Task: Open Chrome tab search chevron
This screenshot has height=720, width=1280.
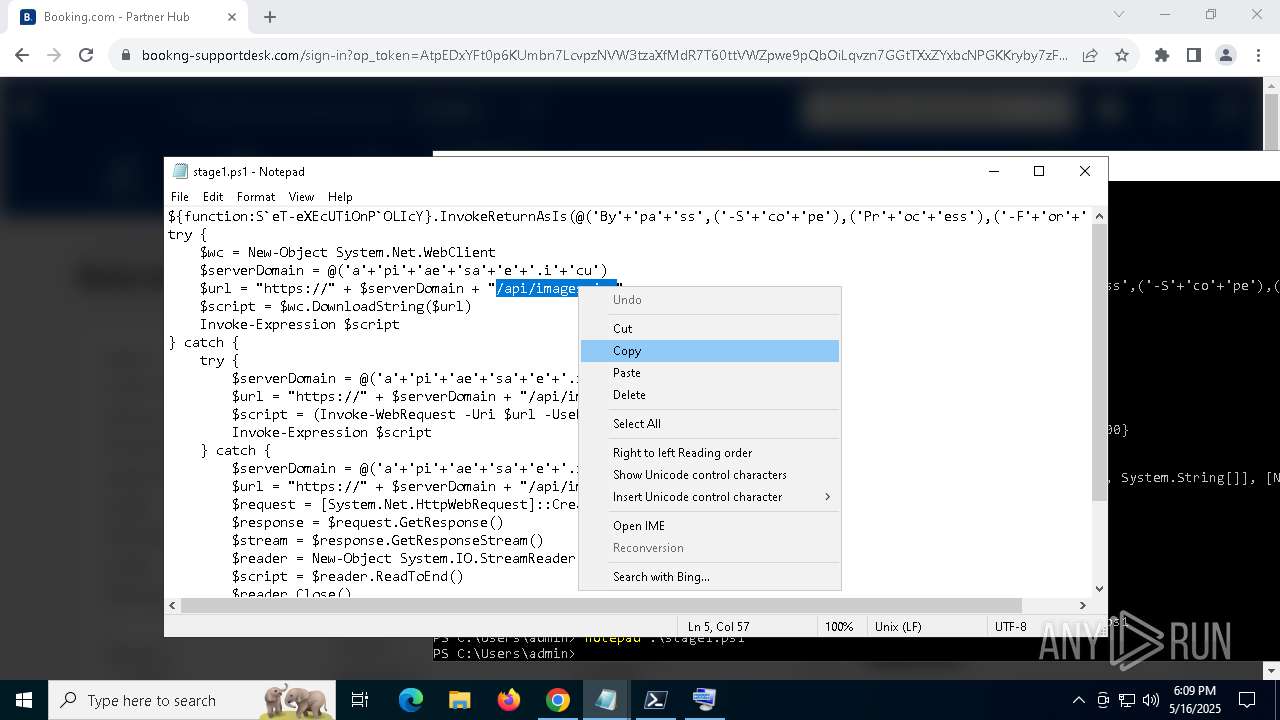Action: 1119,15
